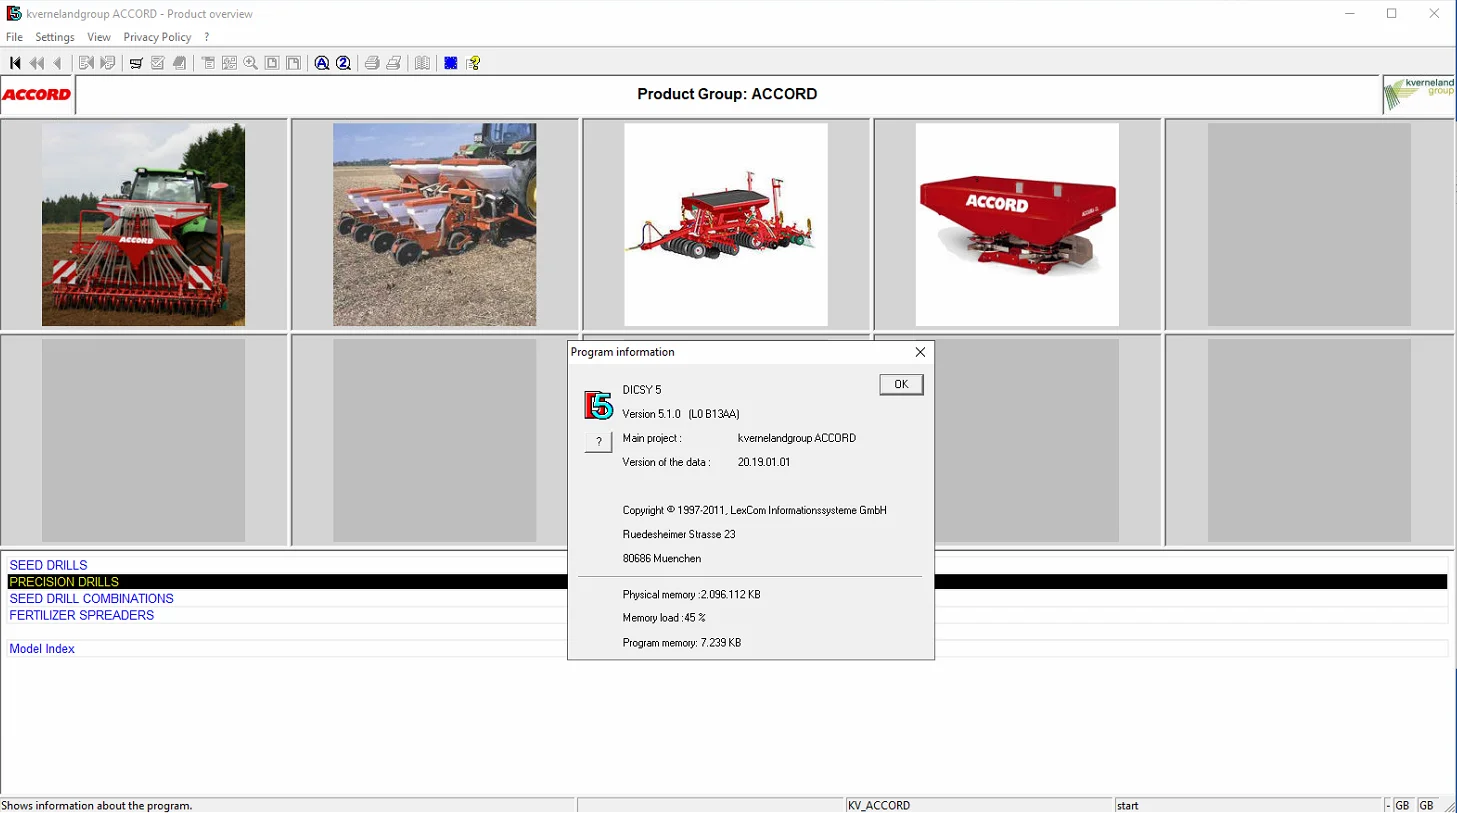Click second 'GB' status bar indicator
This screenshot has height=813, width=1457.
click(x=1426, y=806)
